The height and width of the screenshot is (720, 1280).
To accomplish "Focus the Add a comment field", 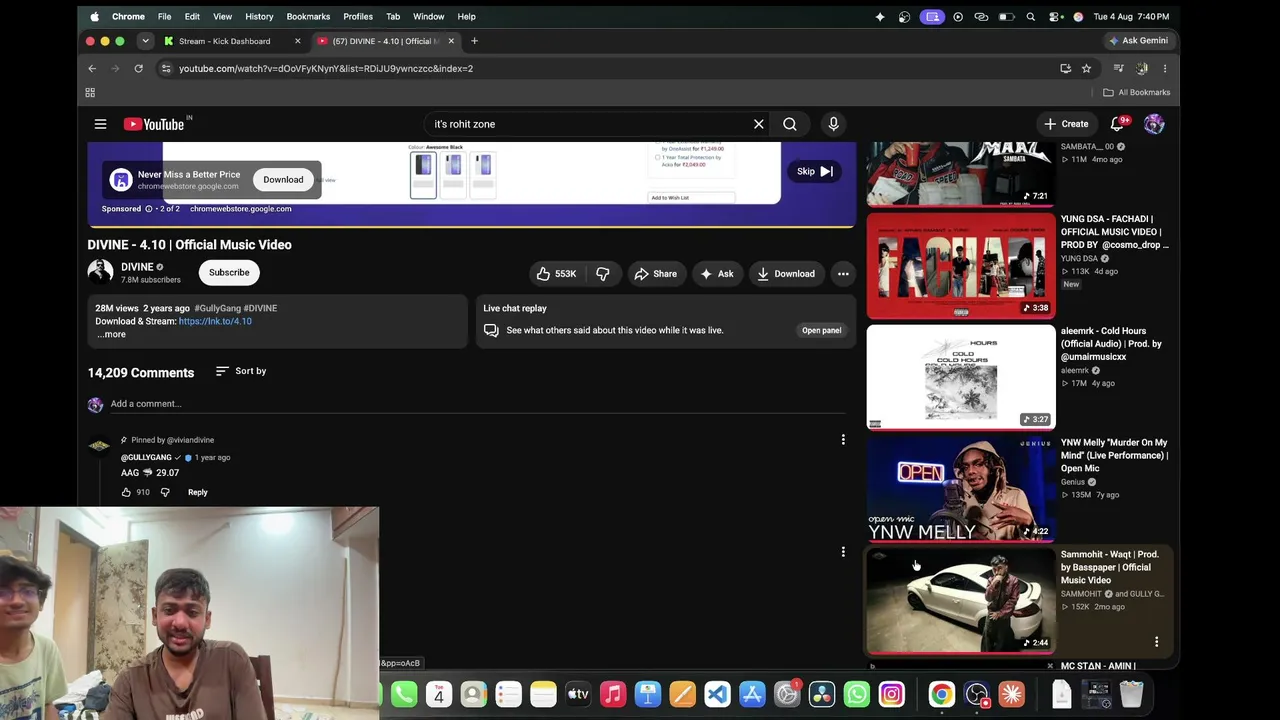I will [480, 404].
